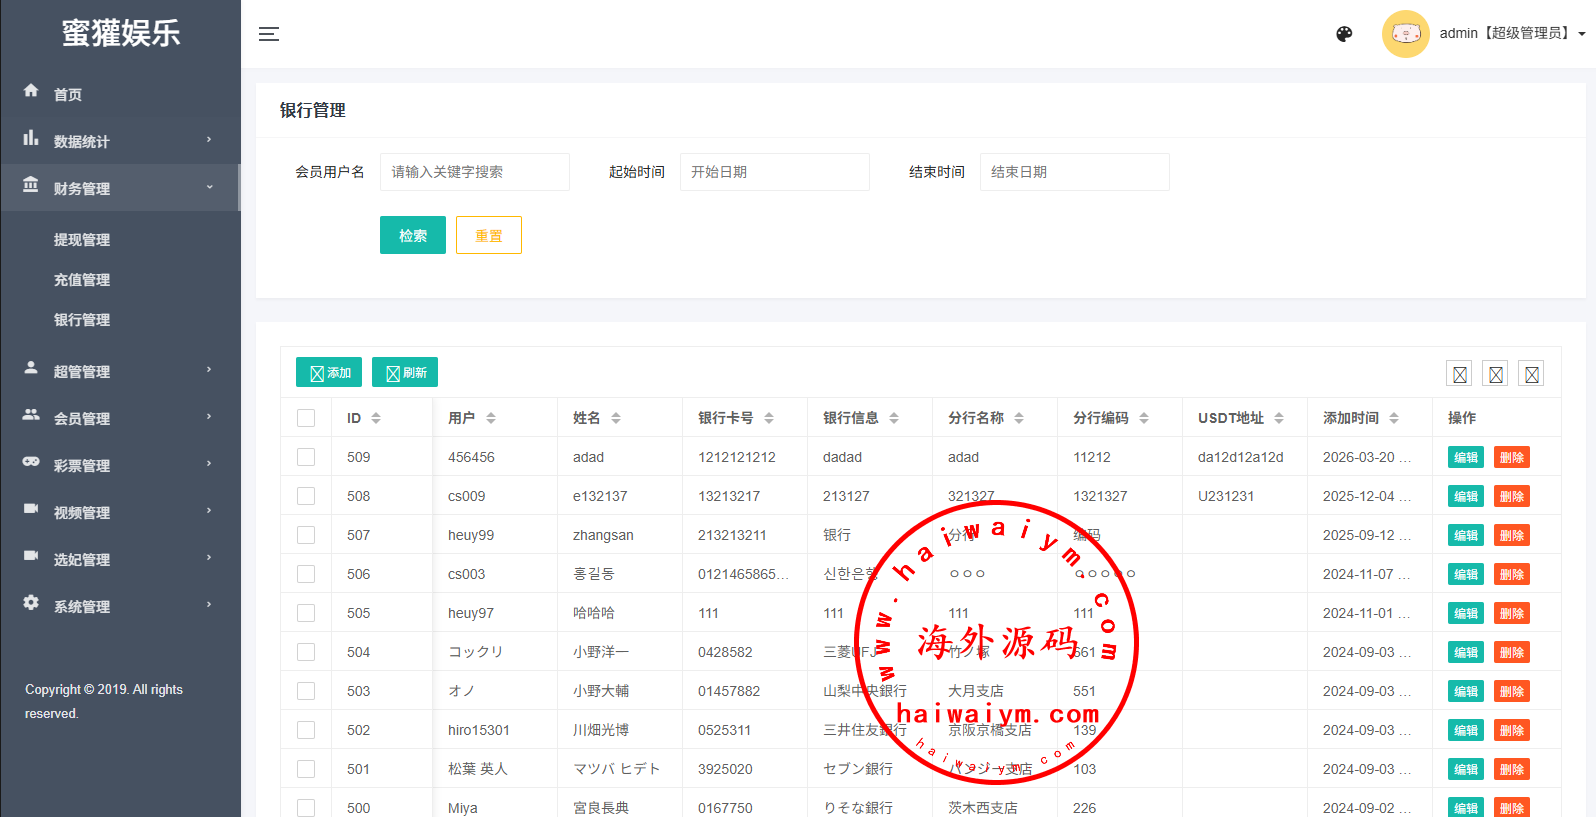Go to 充值管理 in the sidebar
The height and width of the screenshot is (817, 1596).
coord(82,280)
